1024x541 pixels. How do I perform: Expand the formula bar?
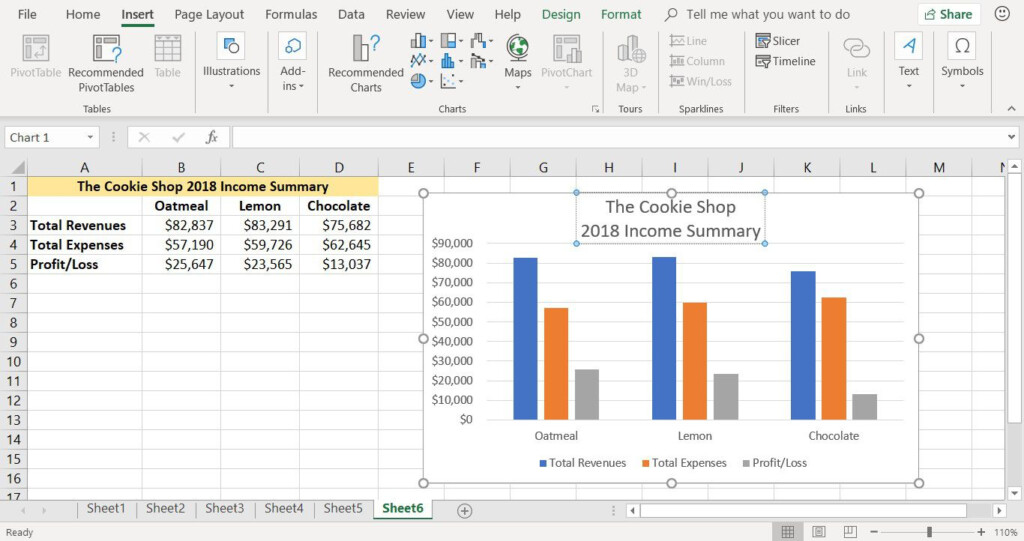pos(1011,137)
